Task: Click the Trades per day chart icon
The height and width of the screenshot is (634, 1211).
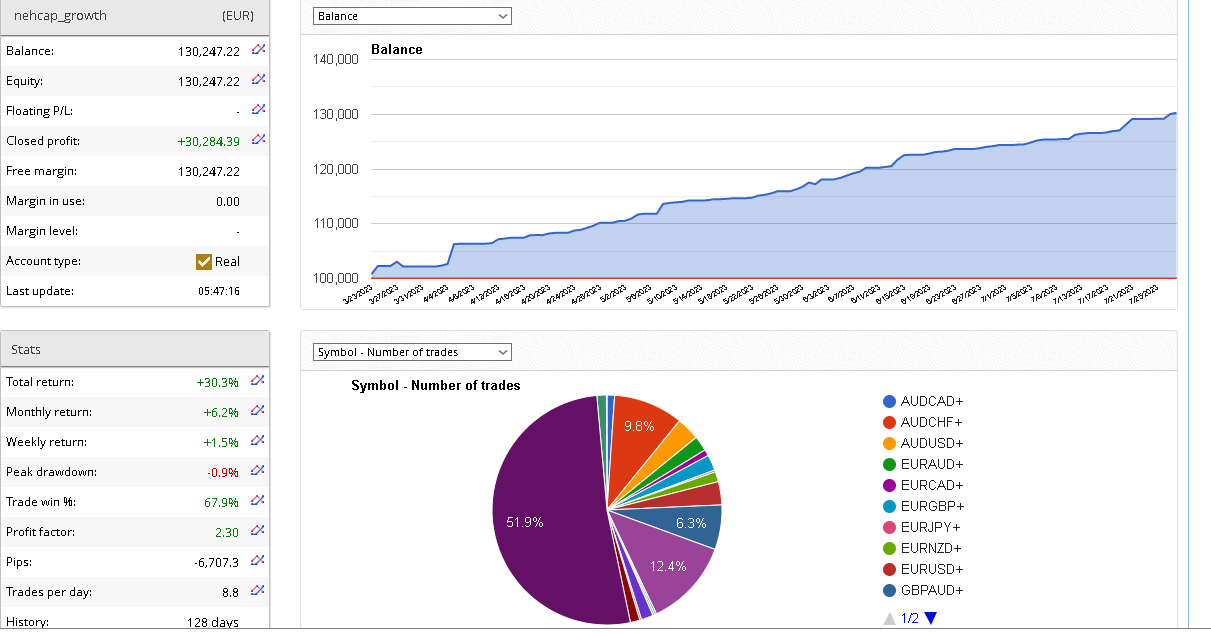Action: pyautogui.click(x=259, y=590)
